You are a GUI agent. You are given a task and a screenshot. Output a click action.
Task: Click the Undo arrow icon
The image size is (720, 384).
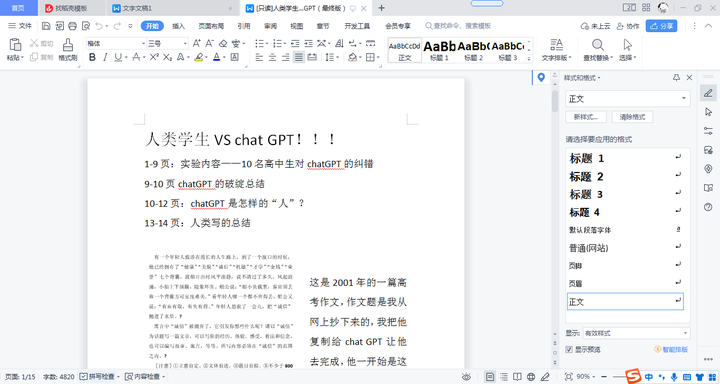point(99,26)
